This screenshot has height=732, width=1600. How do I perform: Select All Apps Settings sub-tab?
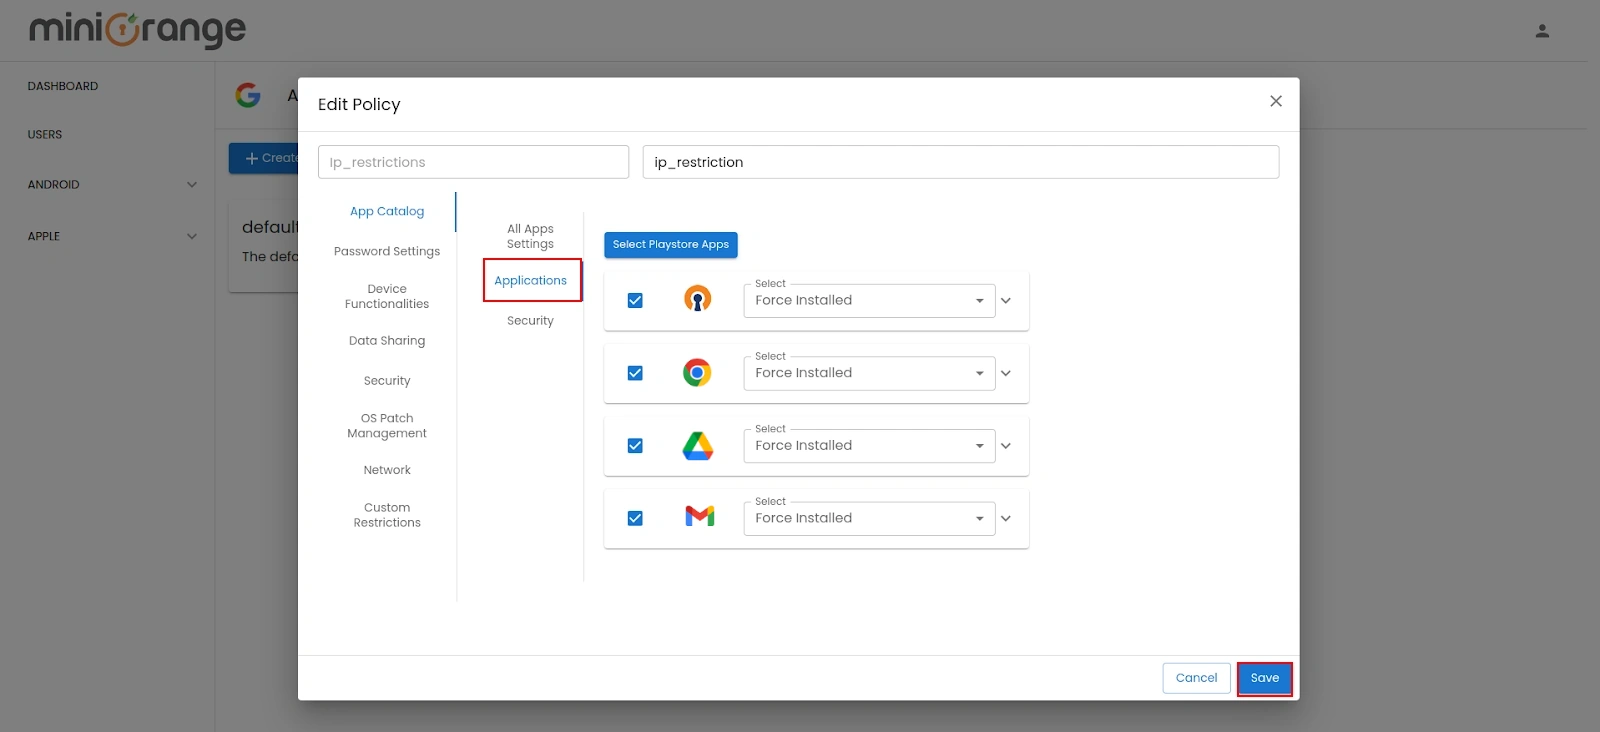click(x=530, y=236)
